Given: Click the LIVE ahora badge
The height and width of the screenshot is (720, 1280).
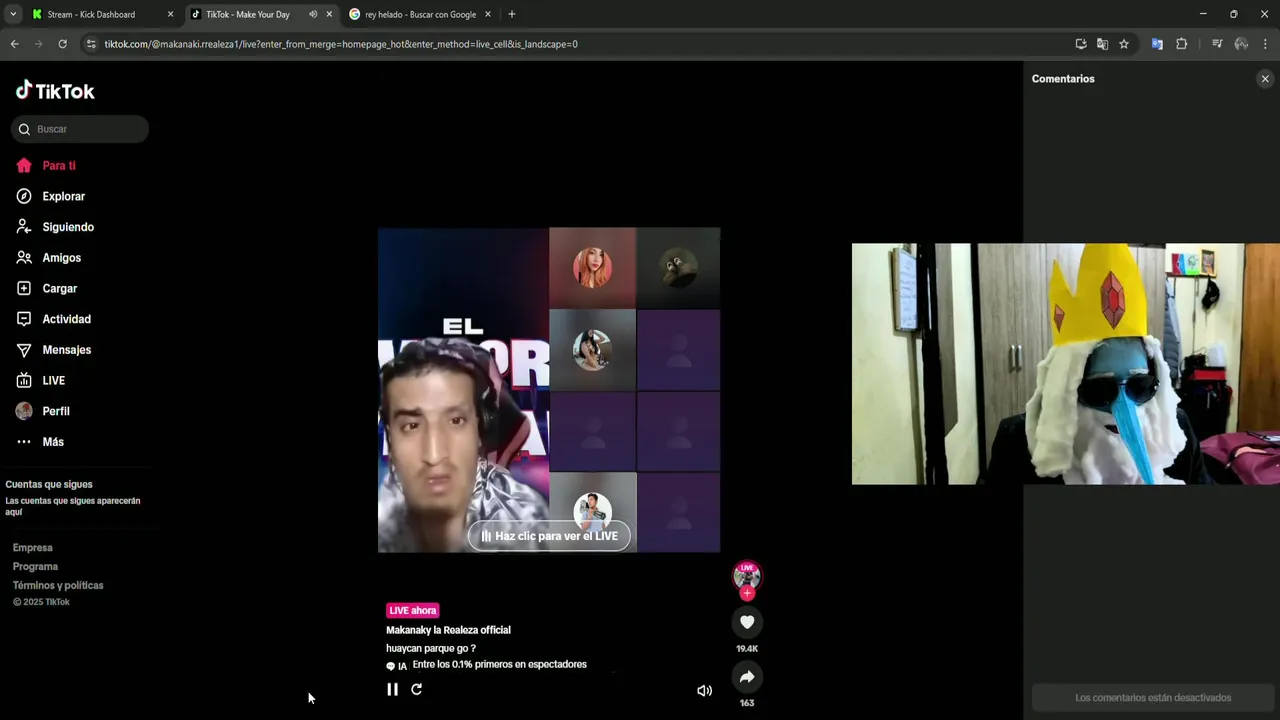Looking at the screenshot, I should coord(413,610).
